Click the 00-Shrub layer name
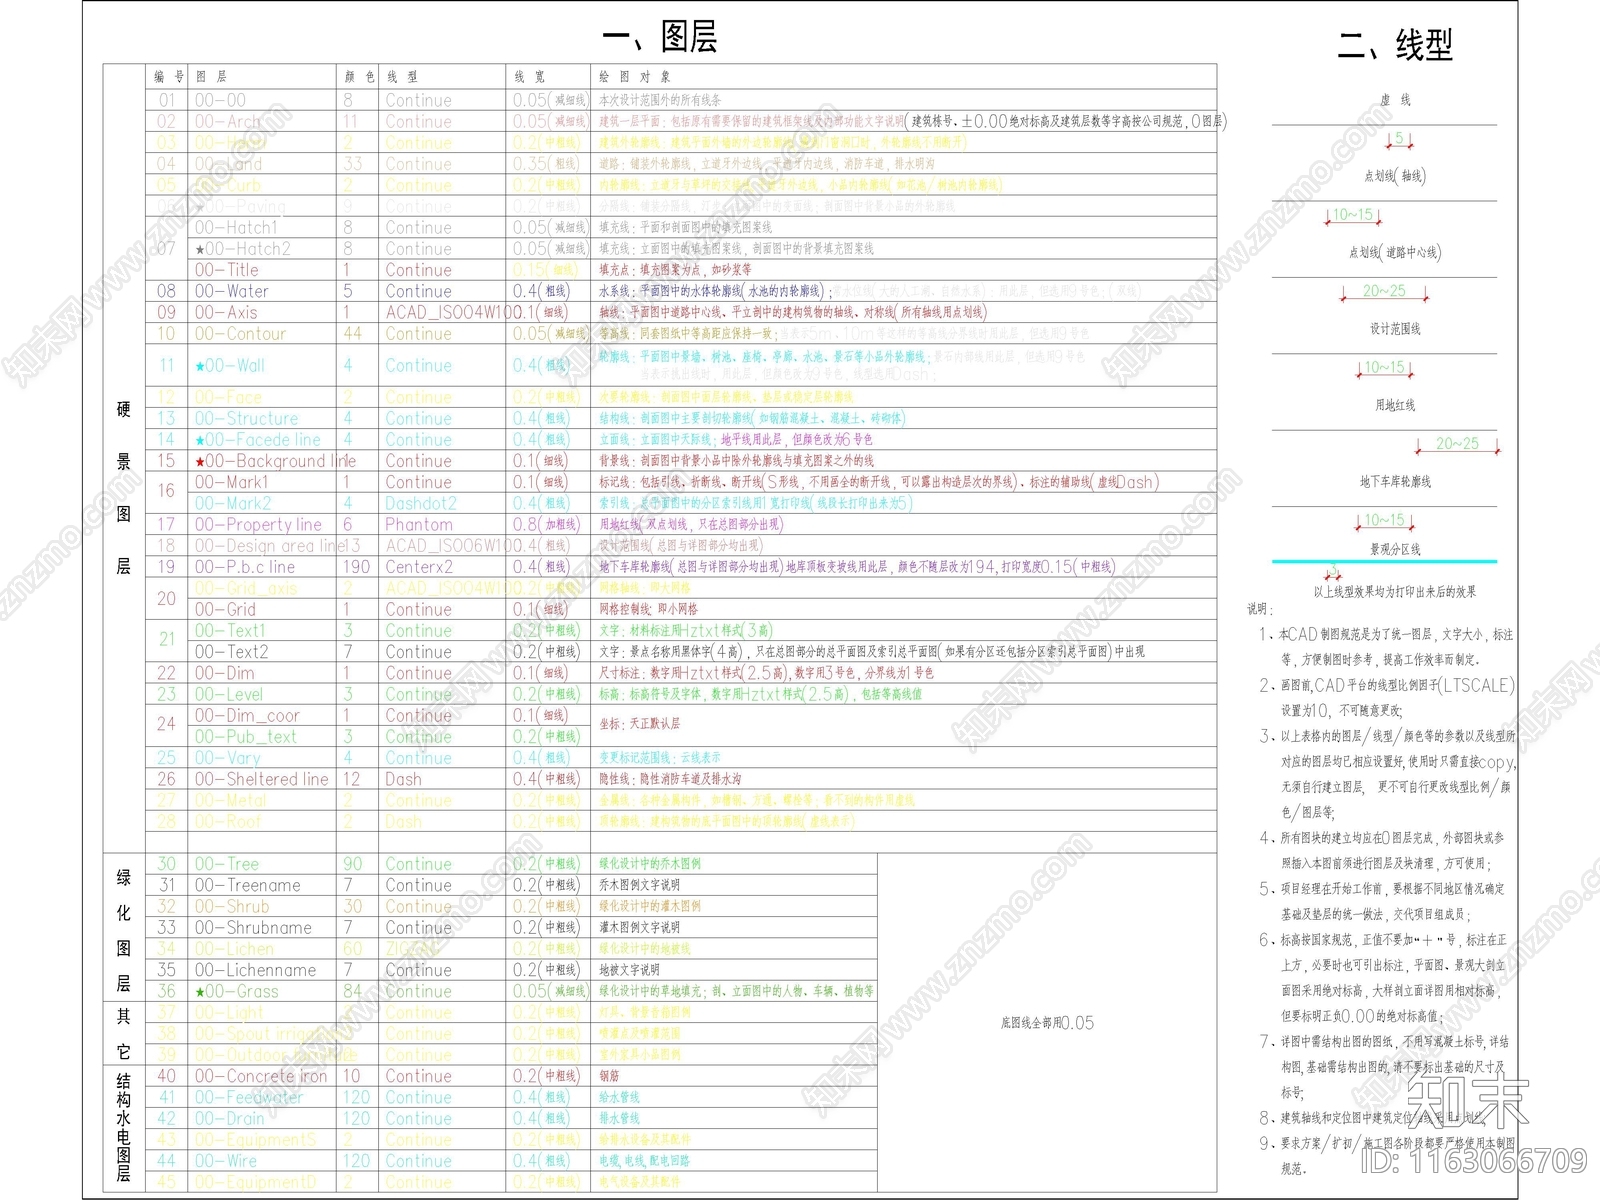Viewport: 1600px width, 1200px height. pyautogui.click(x=232, y=906)
